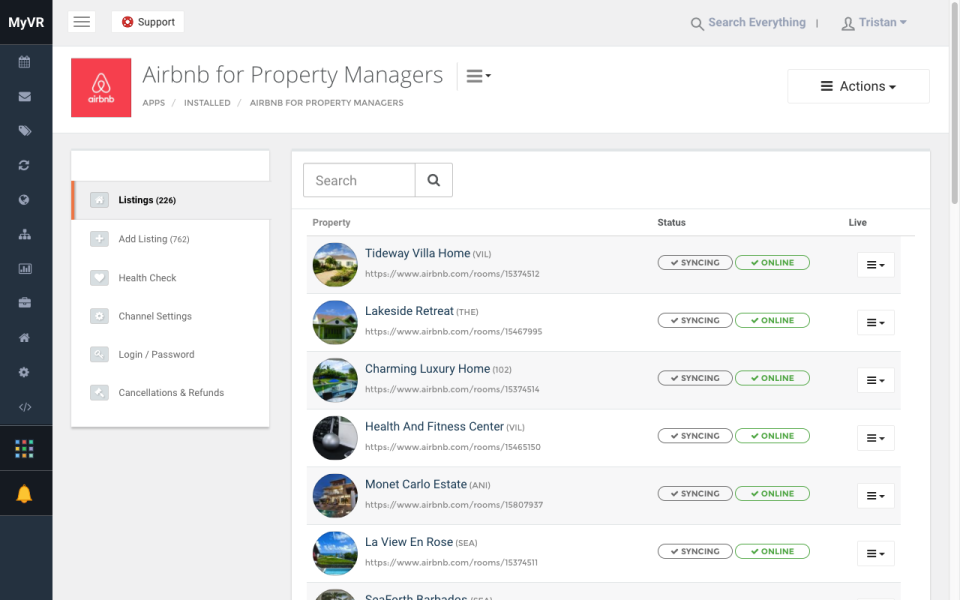Select the settings gear icon in the sidebar
The width and height of the screenshot is (960, 600).
(x=26, y=371)
